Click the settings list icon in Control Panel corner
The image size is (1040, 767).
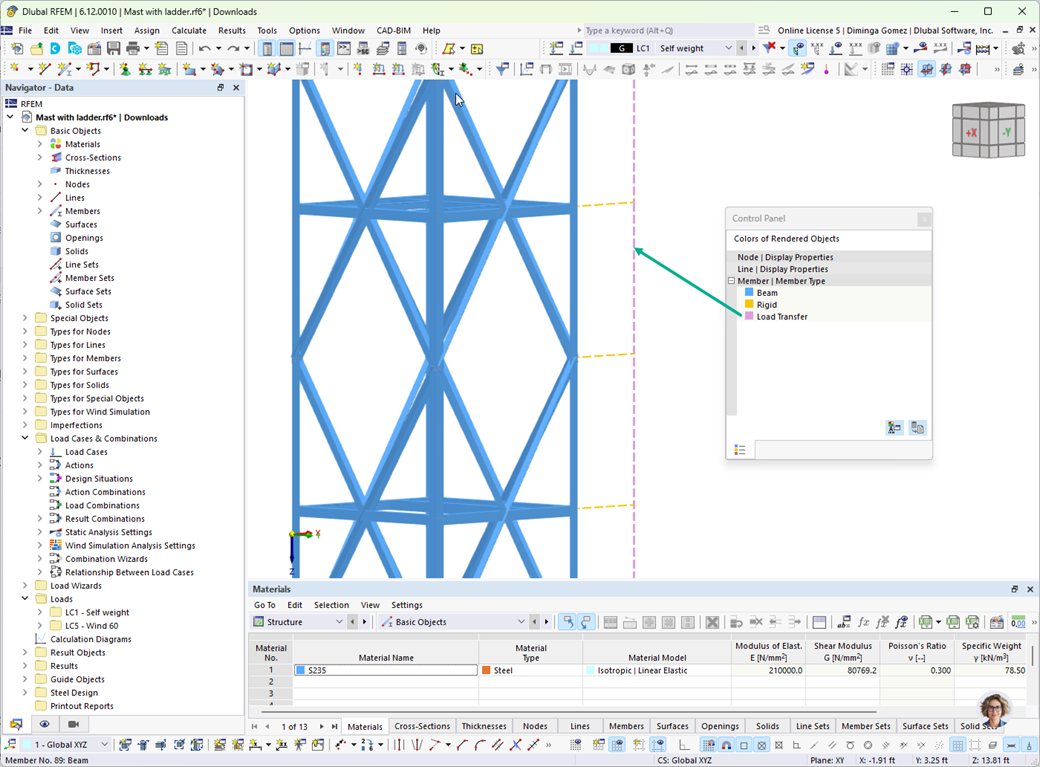pos(740,449)
